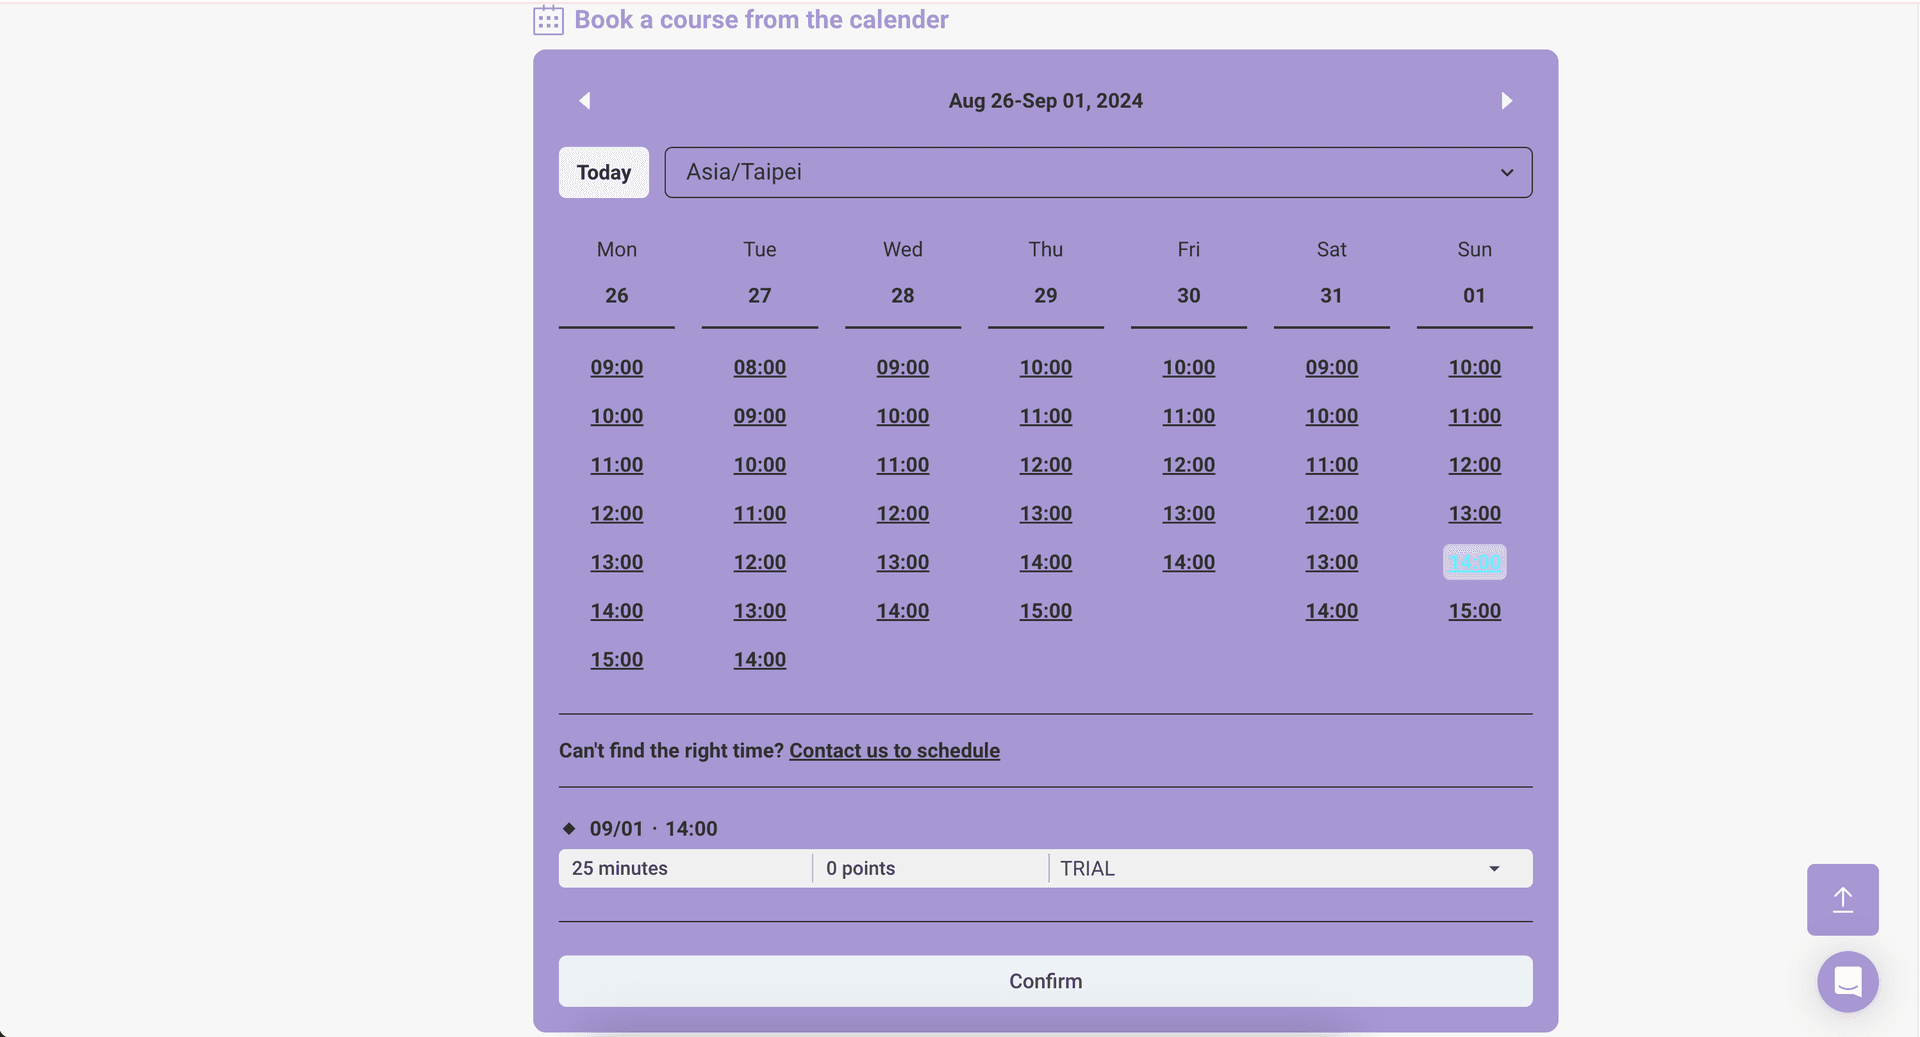Viewport: 1920px width, 1037px height.
Task: Open the TRIAL course type dropdown
Action: coord(1288,868)
